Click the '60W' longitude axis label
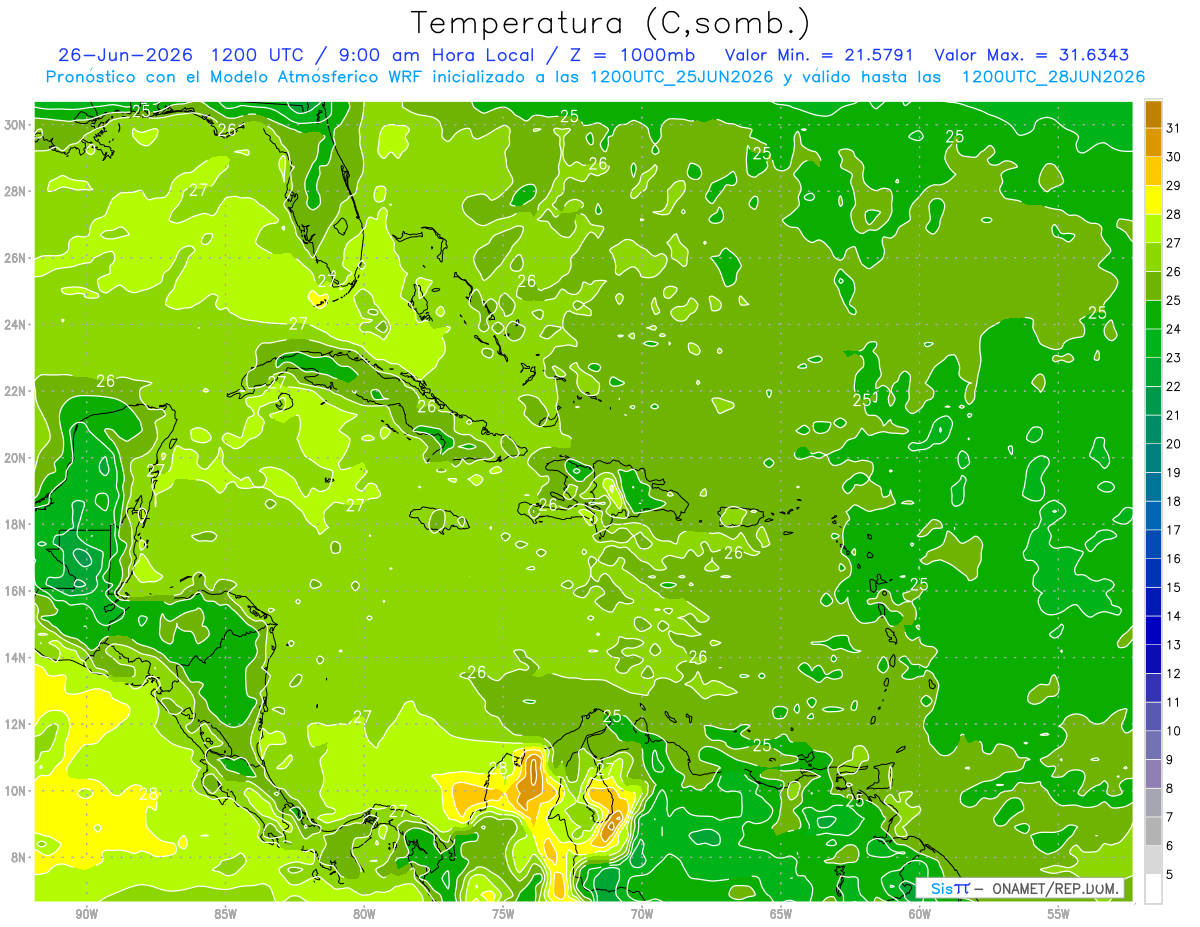The image size is (1200, 927). click(920, 914)
